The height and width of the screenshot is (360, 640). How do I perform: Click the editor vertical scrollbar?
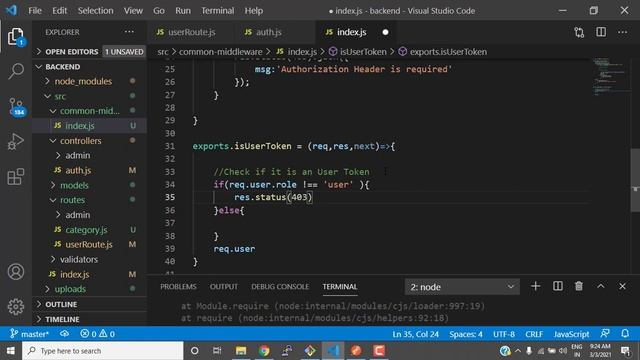(635, 180)
